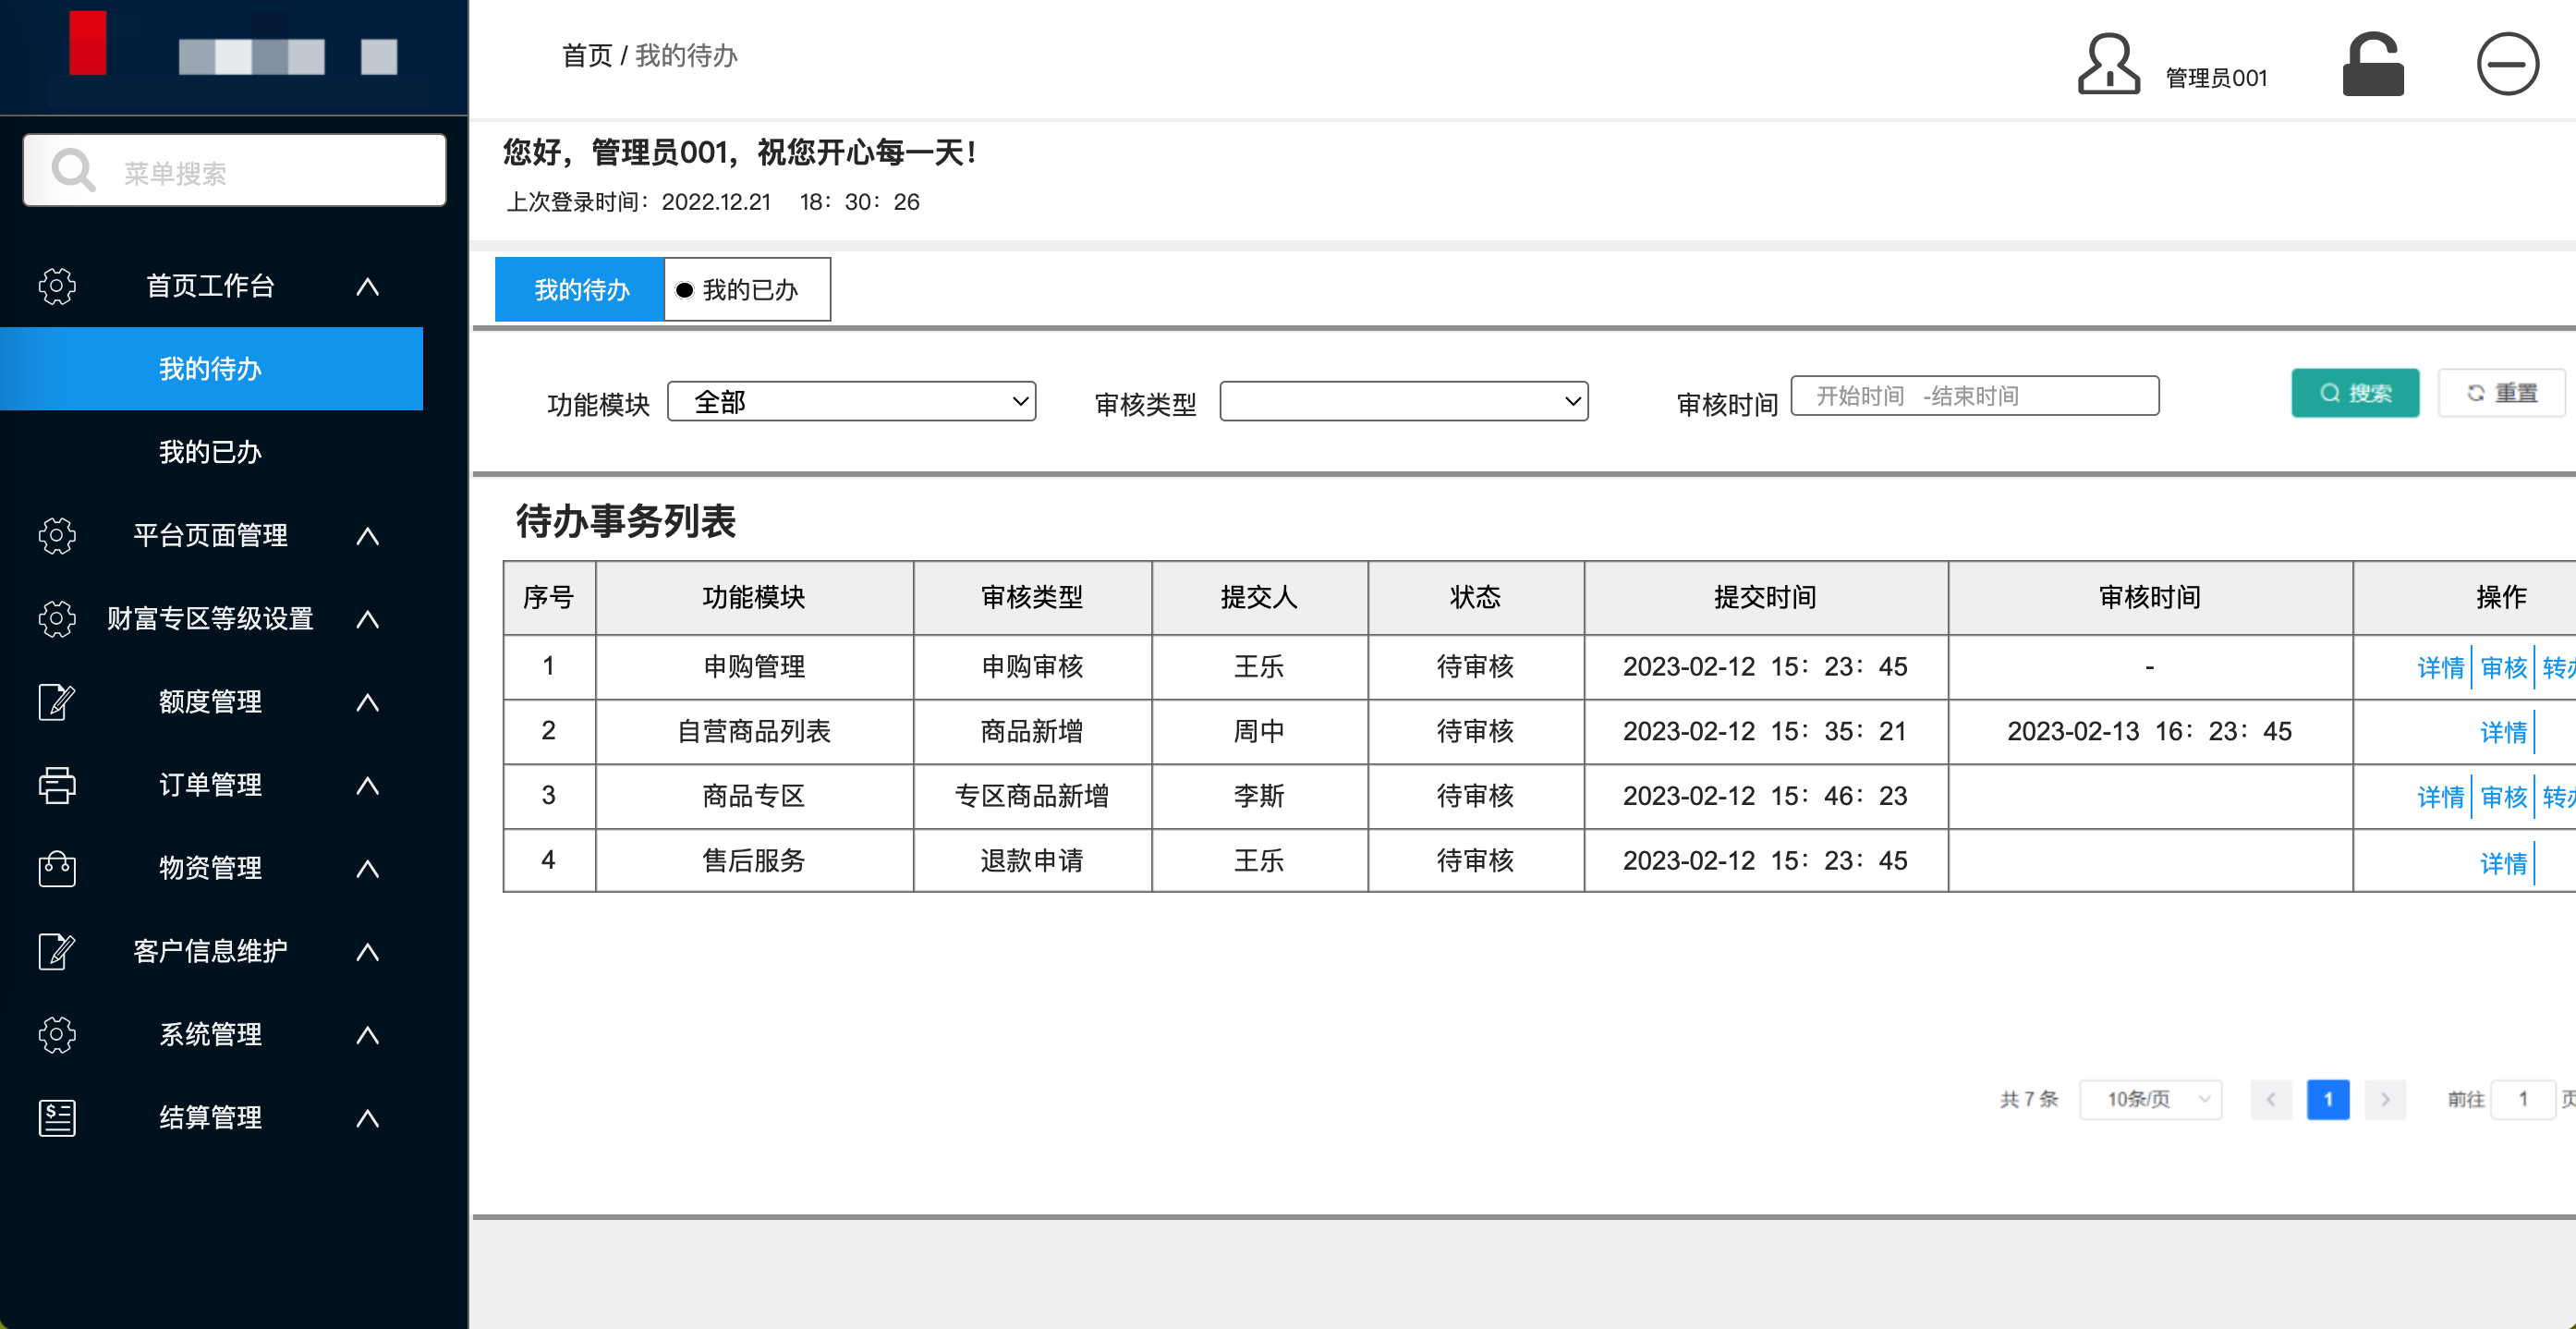This screenshot has height=1329, width=2576.
Task: Click the gear icon beside 首页工作台
Action: (56, 286)
